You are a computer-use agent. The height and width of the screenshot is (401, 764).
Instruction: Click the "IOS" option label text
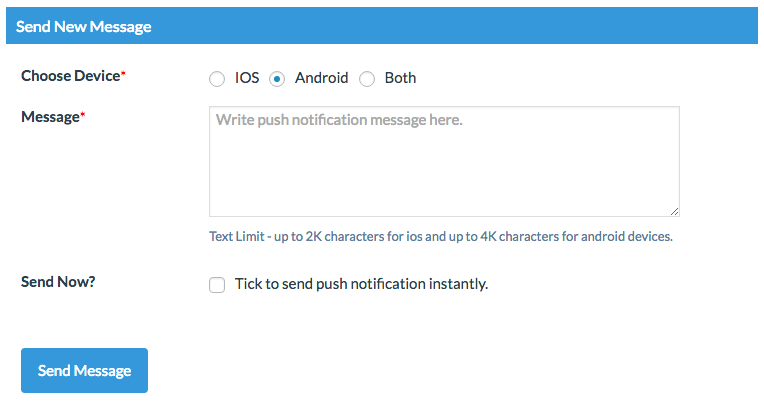coord(247,78)
